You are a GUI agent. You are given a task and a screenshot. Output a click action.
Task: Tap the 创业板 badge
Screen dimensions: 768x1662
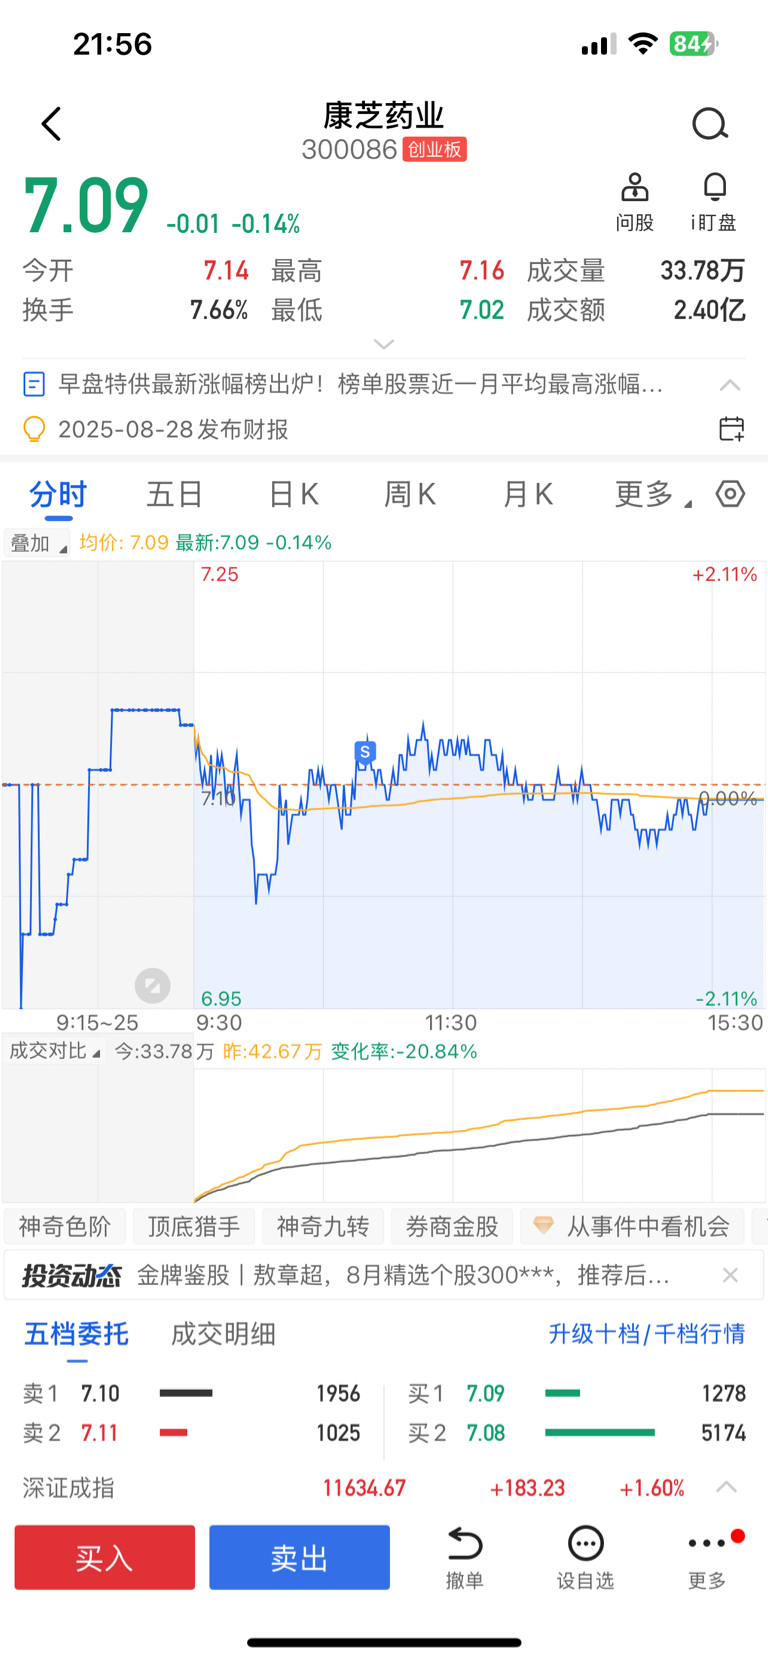tap(435, 150)
